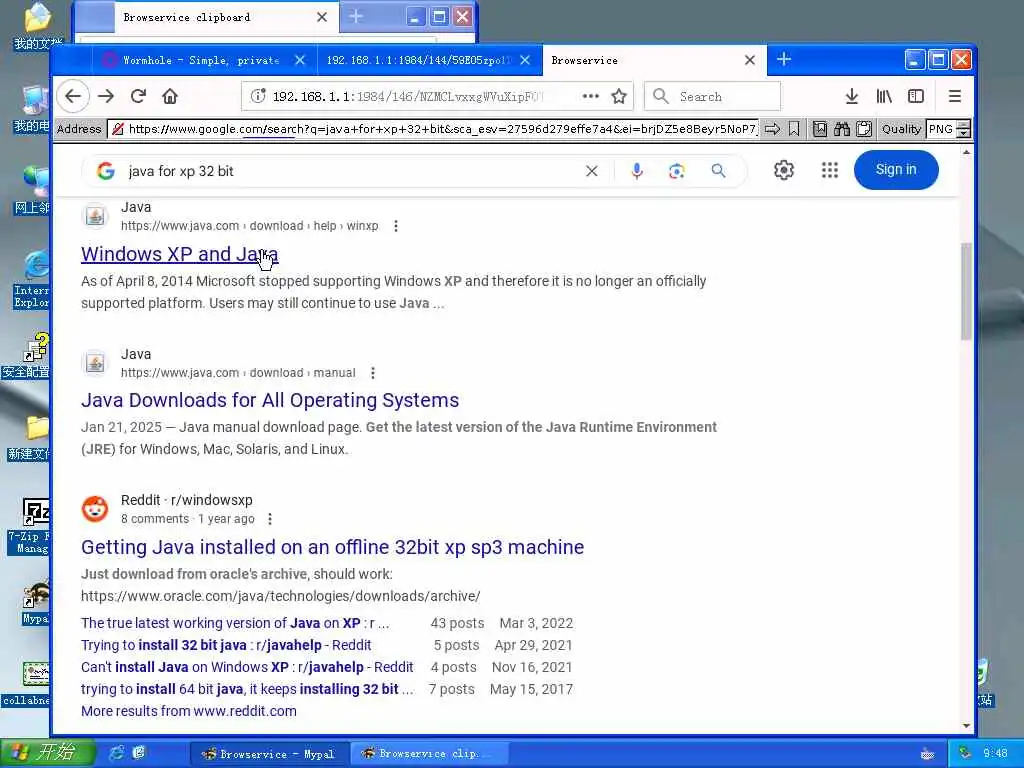Click More results from www.reddit.com
Image resolution: width=1024 pixels, height=768 pixels.
click(x=189, y=711)
